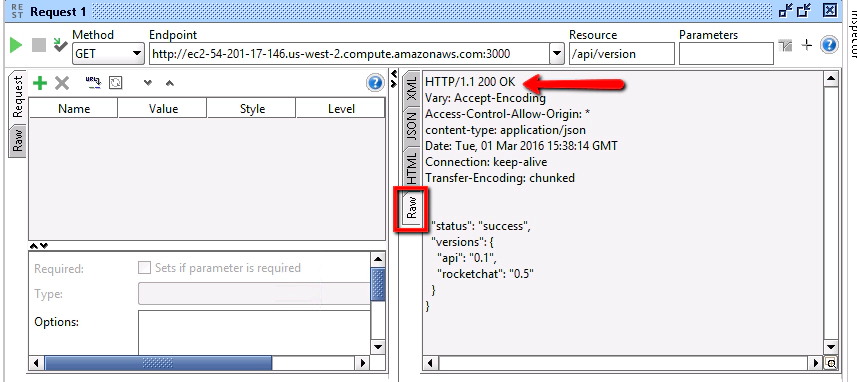Cancel the running request with the stop button
This screenshot has width=857, height=382.
(38, 45)
